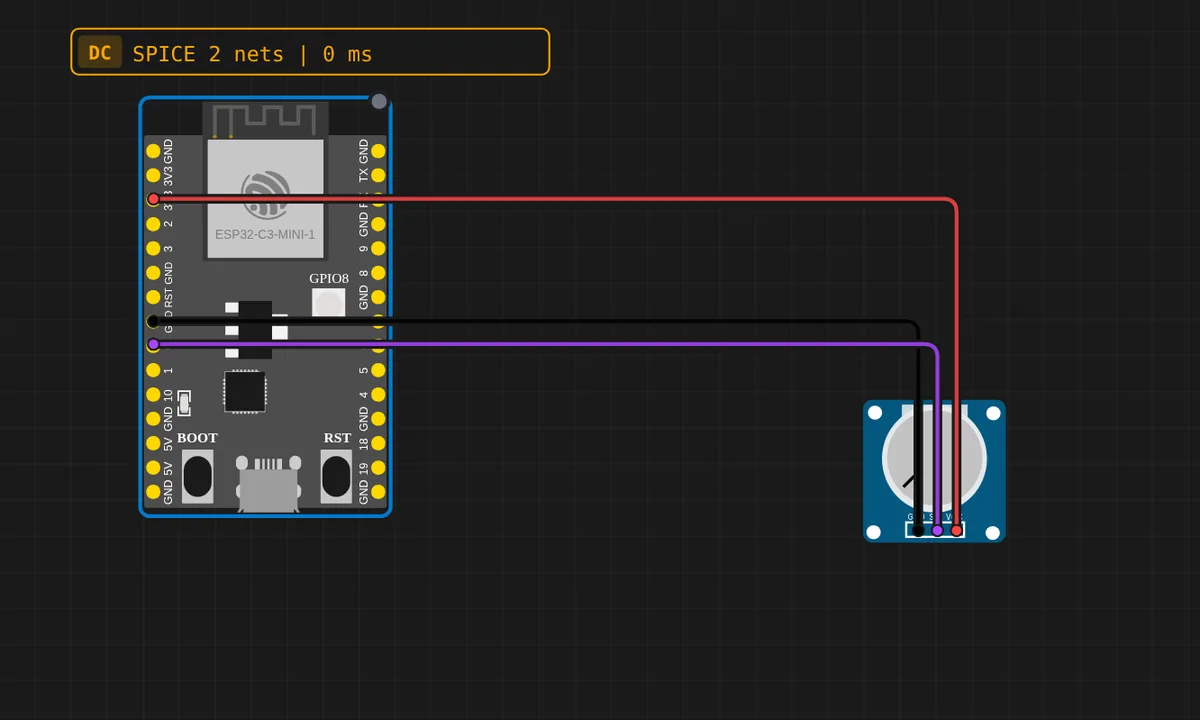Select the purple signal wire
The image size is (1200, 720).
tap(545, 344)
